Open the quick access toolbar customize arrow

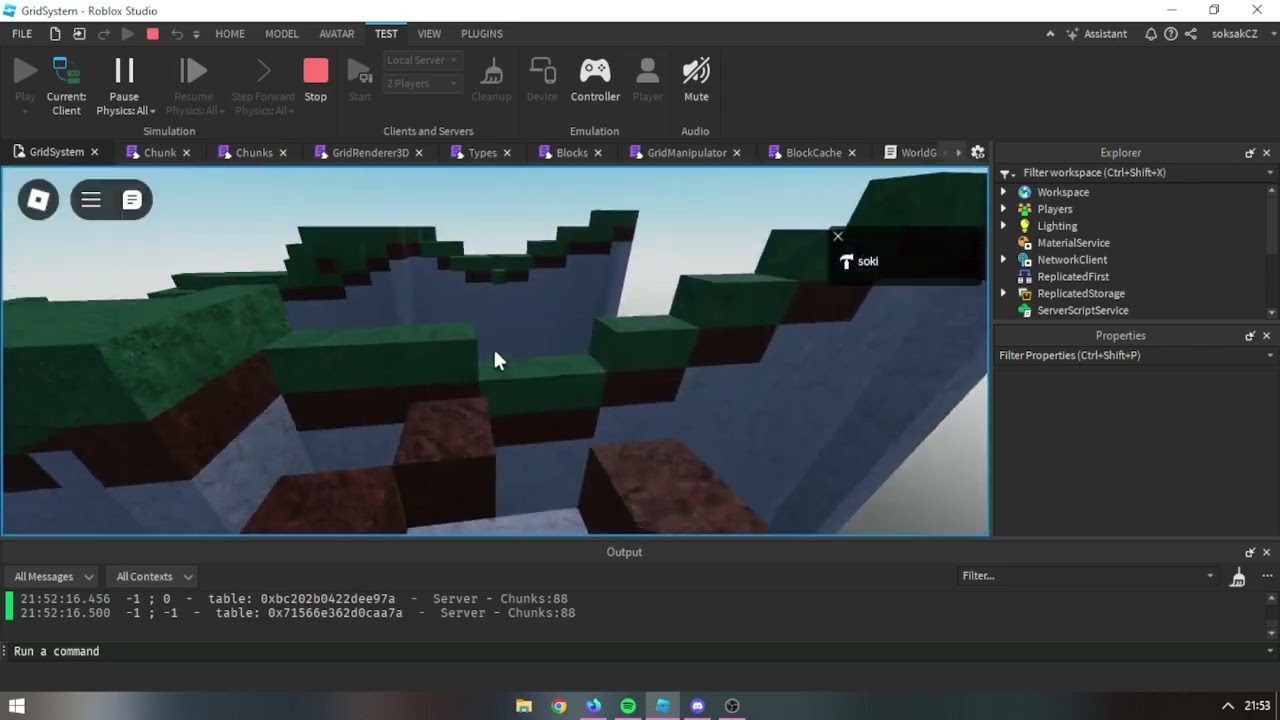pyautogui.click(x=196, y=34)
